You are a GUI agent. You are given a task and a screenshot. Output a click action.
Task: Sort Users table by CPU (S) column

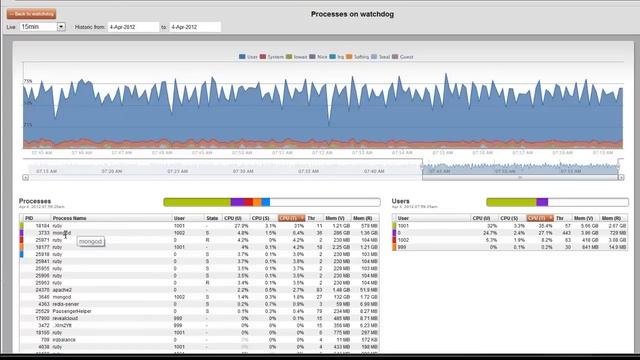click(x=512, y=218)
